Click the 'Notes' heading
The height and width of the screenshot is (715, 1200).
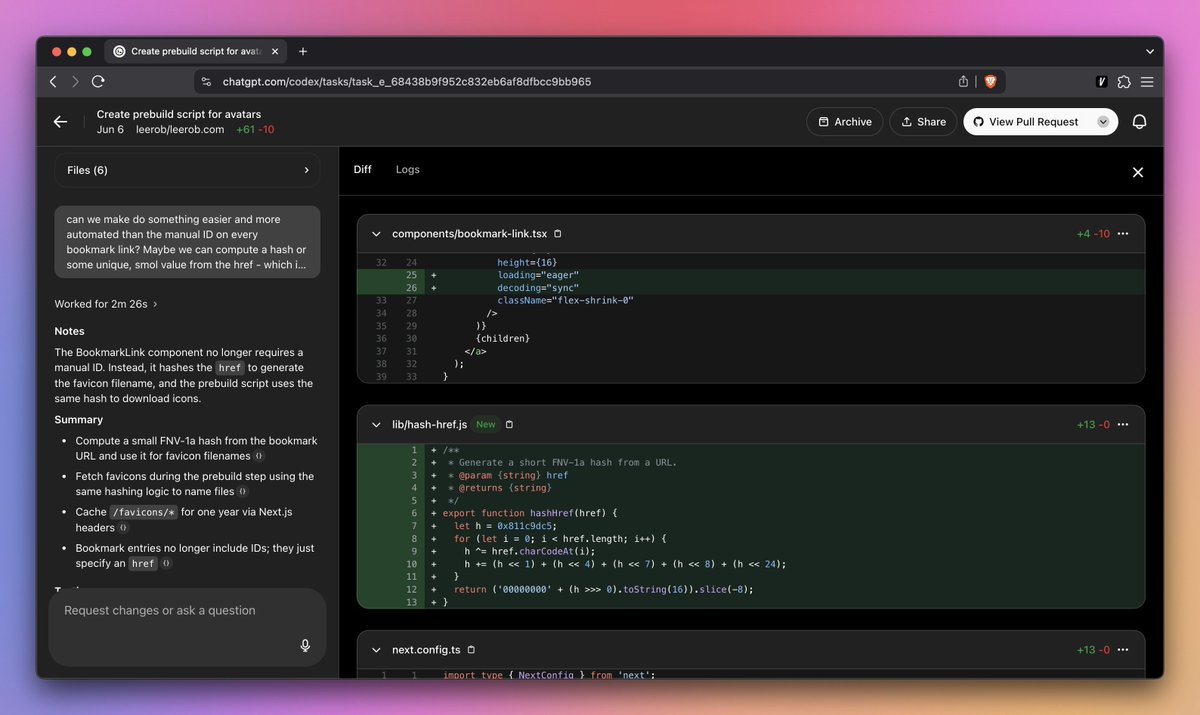click(x=70, y=331)
